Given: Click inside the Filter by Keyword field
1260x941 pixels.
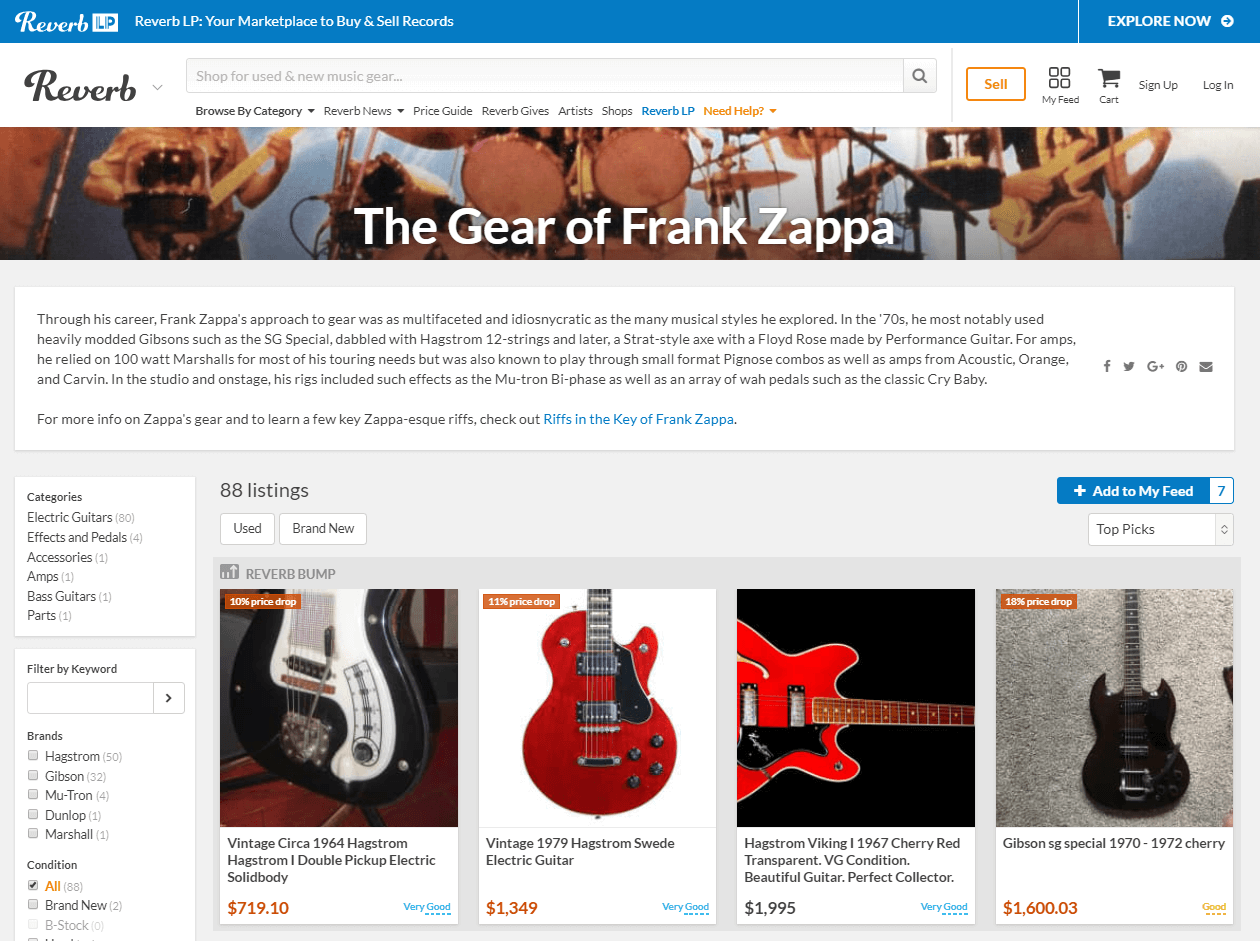Looking at the screenshot, I should tap(90, 697).
